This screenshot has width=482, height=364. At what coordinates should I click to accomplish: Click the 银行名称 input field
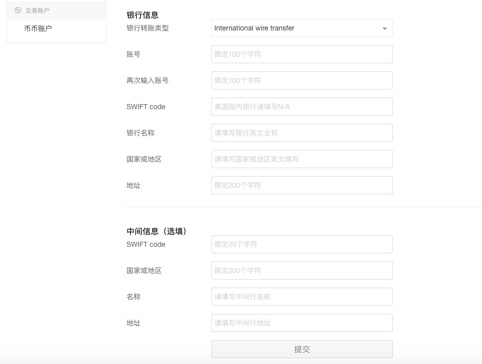[302, 133]
